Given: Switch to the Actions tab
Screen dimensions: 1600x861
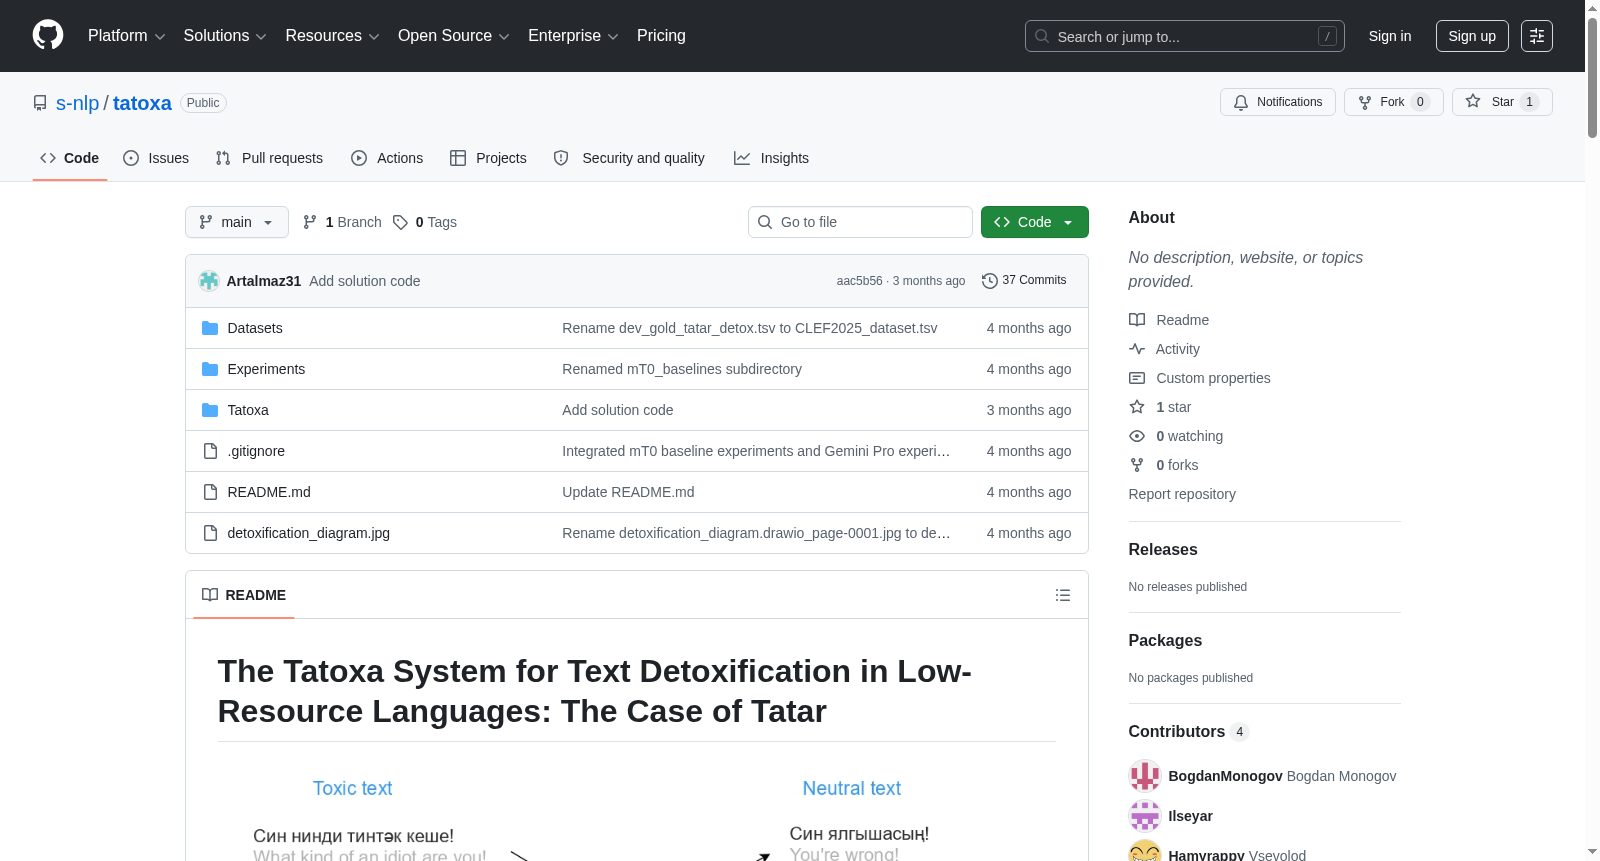Looking at the screenshot, I should click(387, 158).
